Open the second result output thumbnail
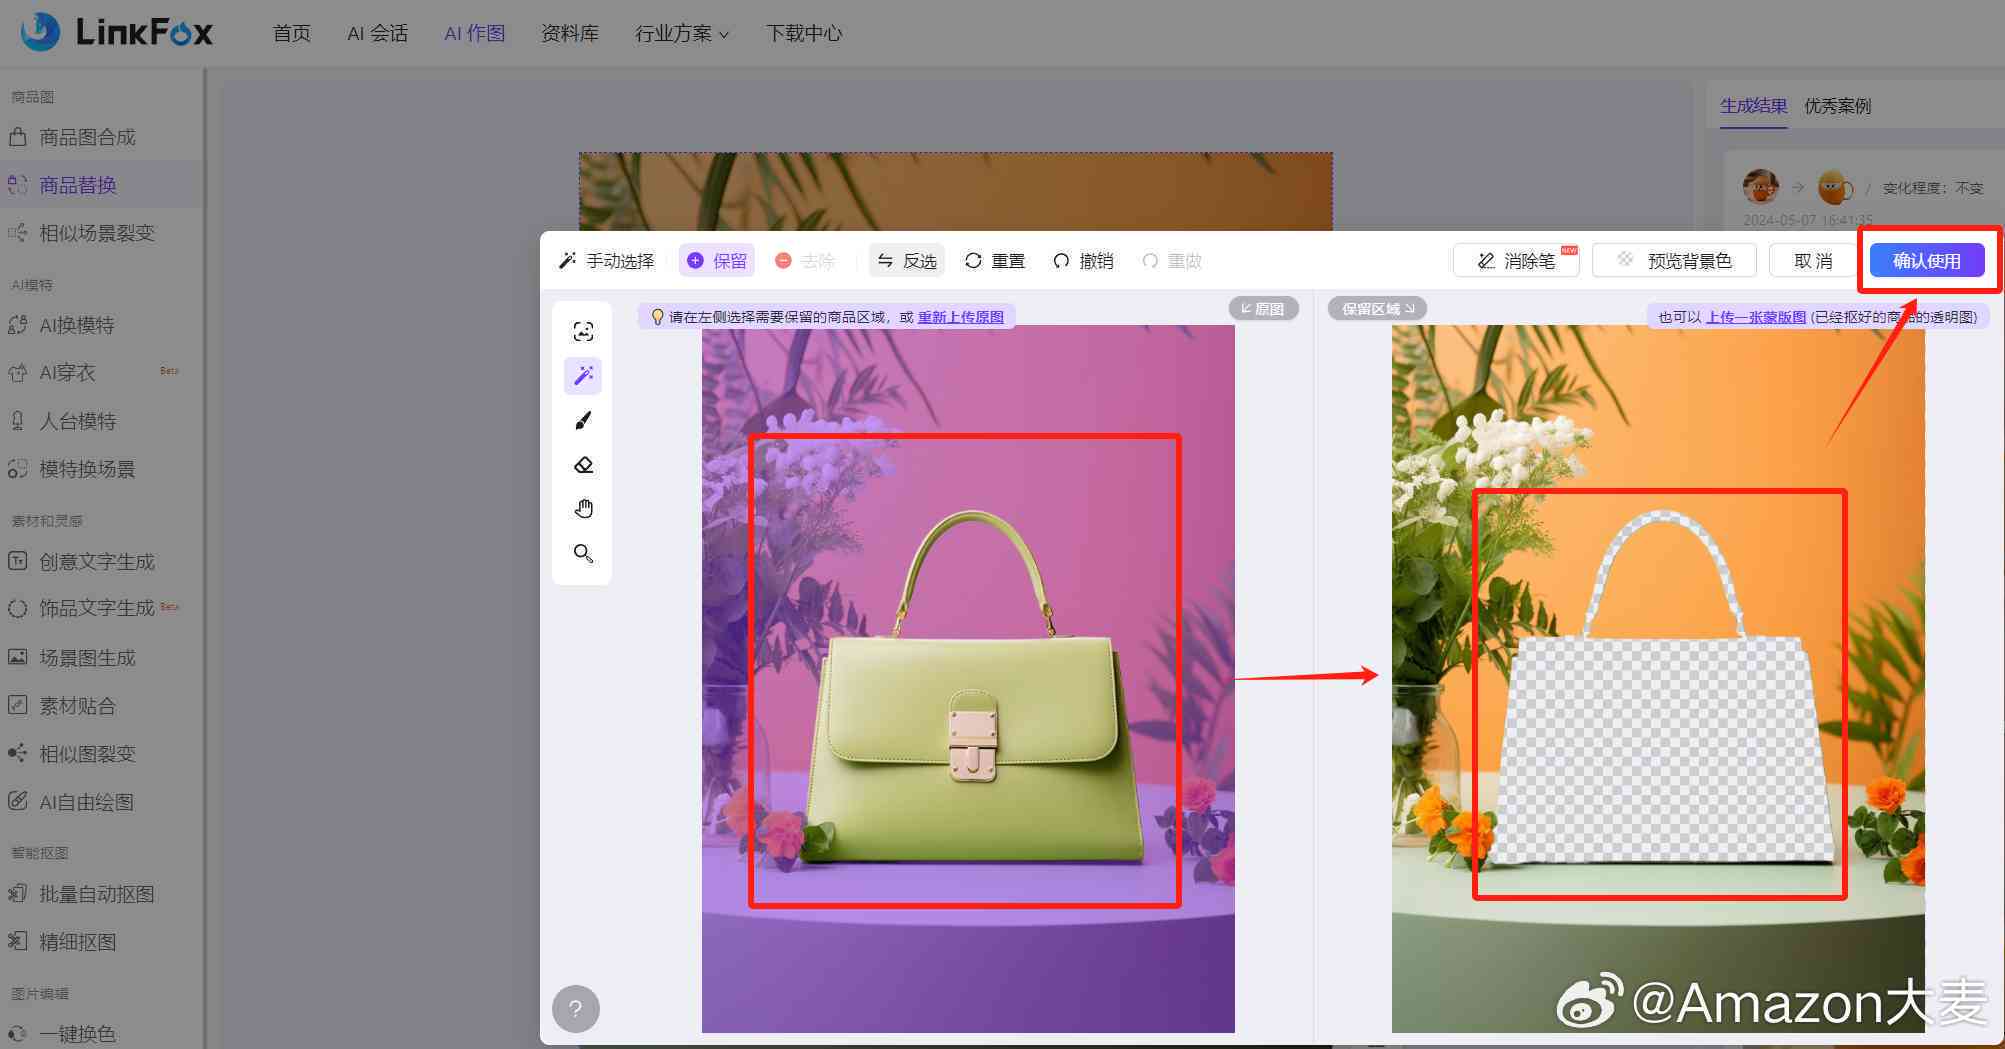2005x1049 pixels. (1835, 187)
